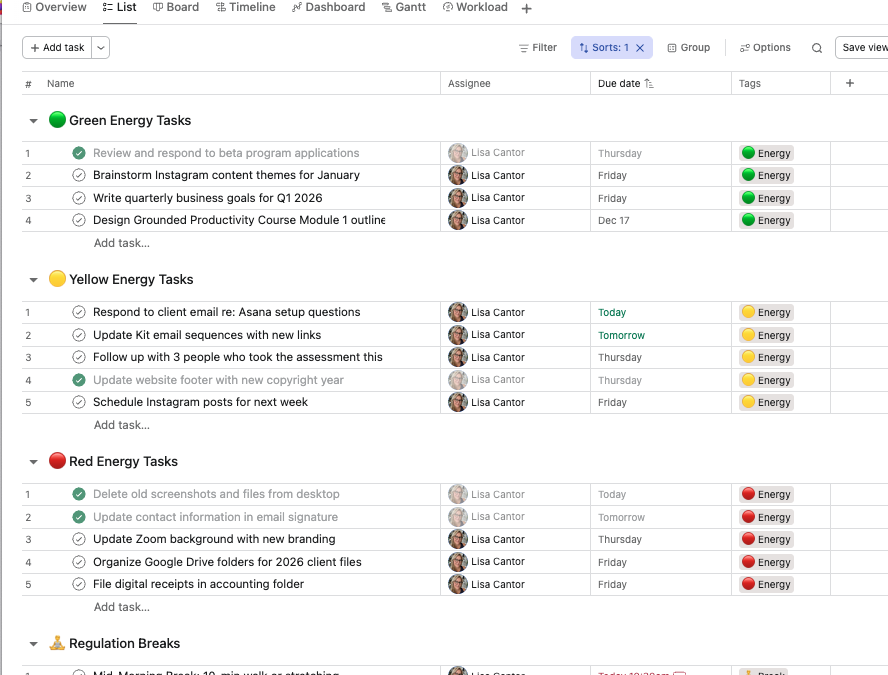This screenshot has height=675, width=888.
Task: Switch to the Gantt tab
Action: click(403, 8)
